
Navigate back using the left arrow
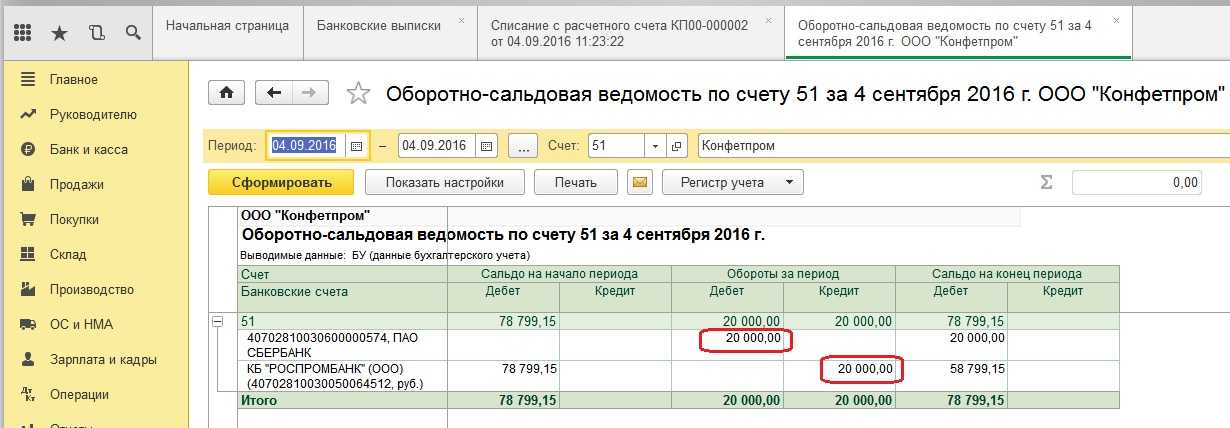point(274,93)
